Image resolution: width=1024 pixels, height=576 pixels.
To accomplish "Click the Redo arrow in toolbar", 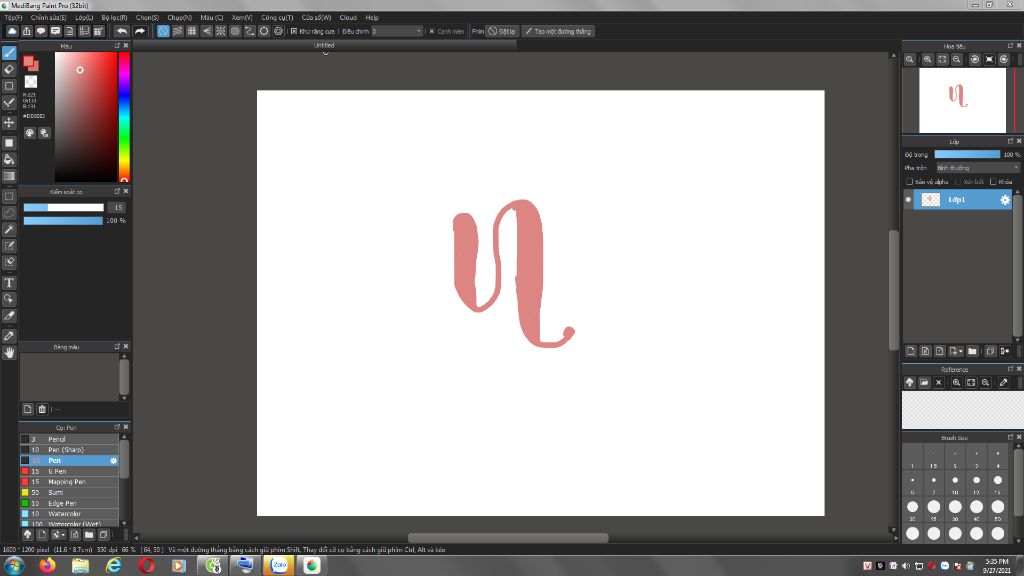I will click(139, 31).
